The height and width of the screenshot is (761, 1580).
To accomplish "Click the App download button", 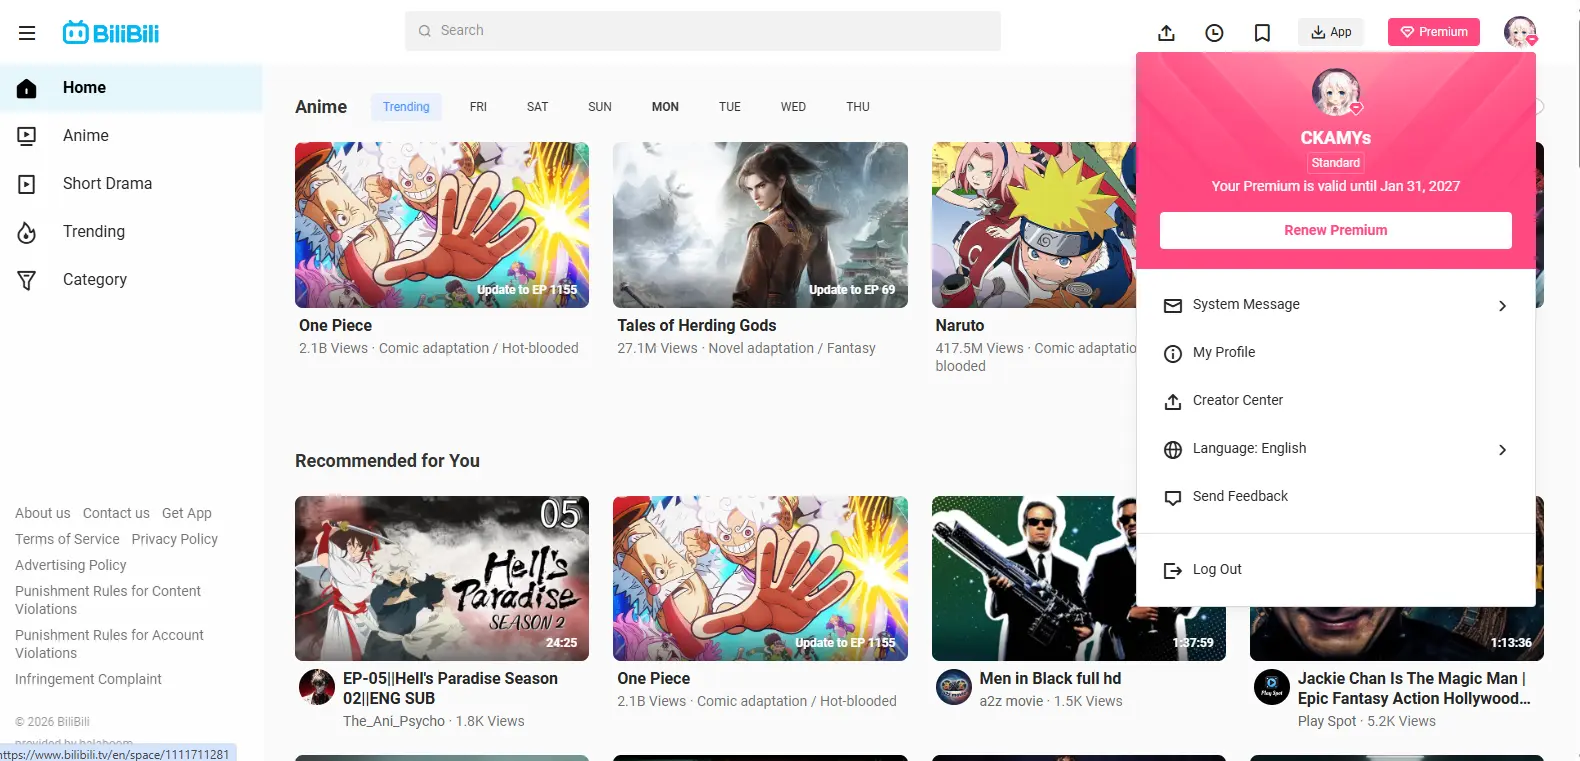I will 1331,32.
